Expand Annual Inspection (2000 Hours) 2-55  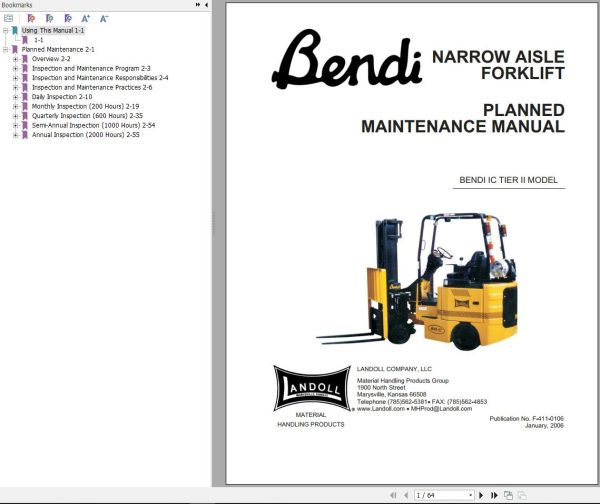click(x=15, y=135)
